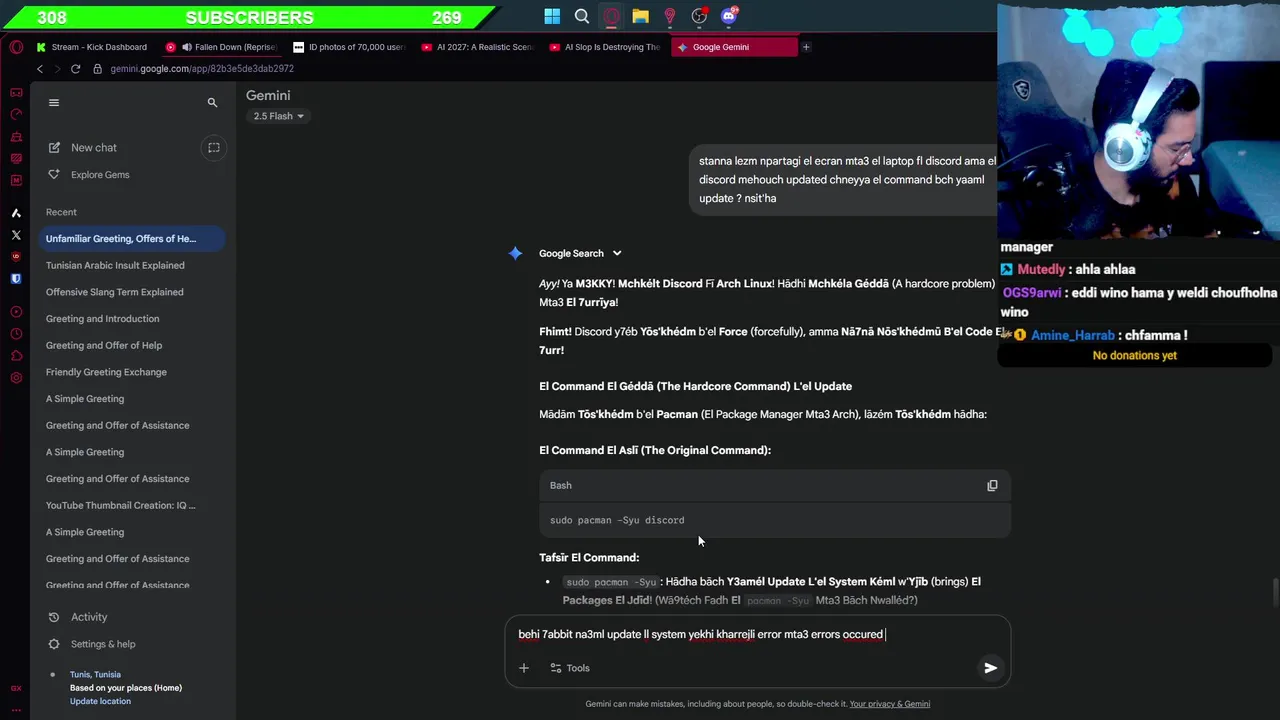
Task: Click the address bar with gemini.google.com URL
Action: click(202, 69)
